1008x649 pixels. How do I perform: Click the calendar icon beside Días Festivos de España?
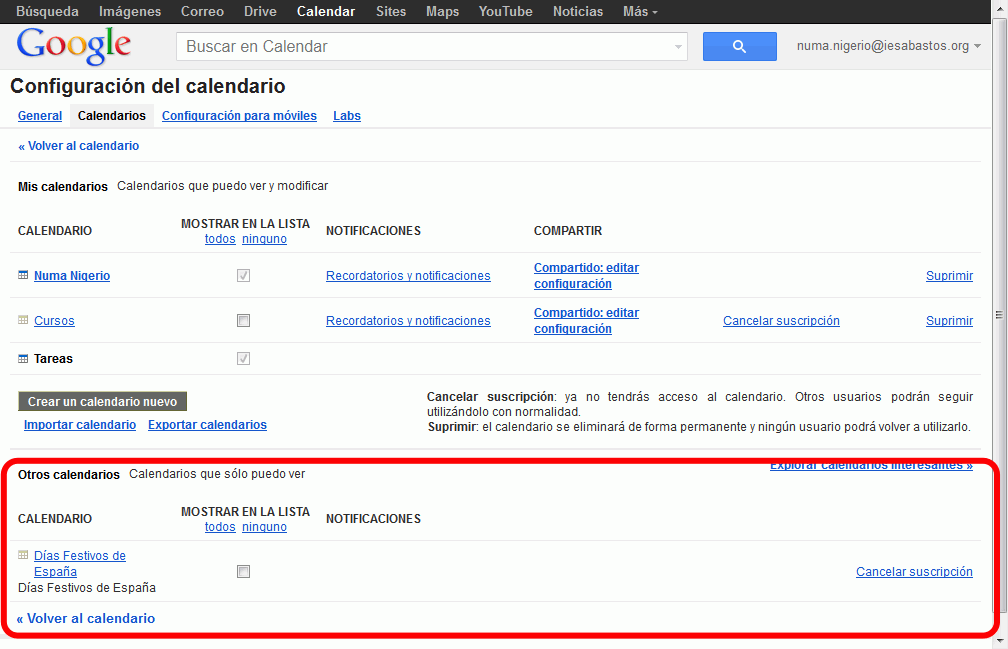(23, 555)
